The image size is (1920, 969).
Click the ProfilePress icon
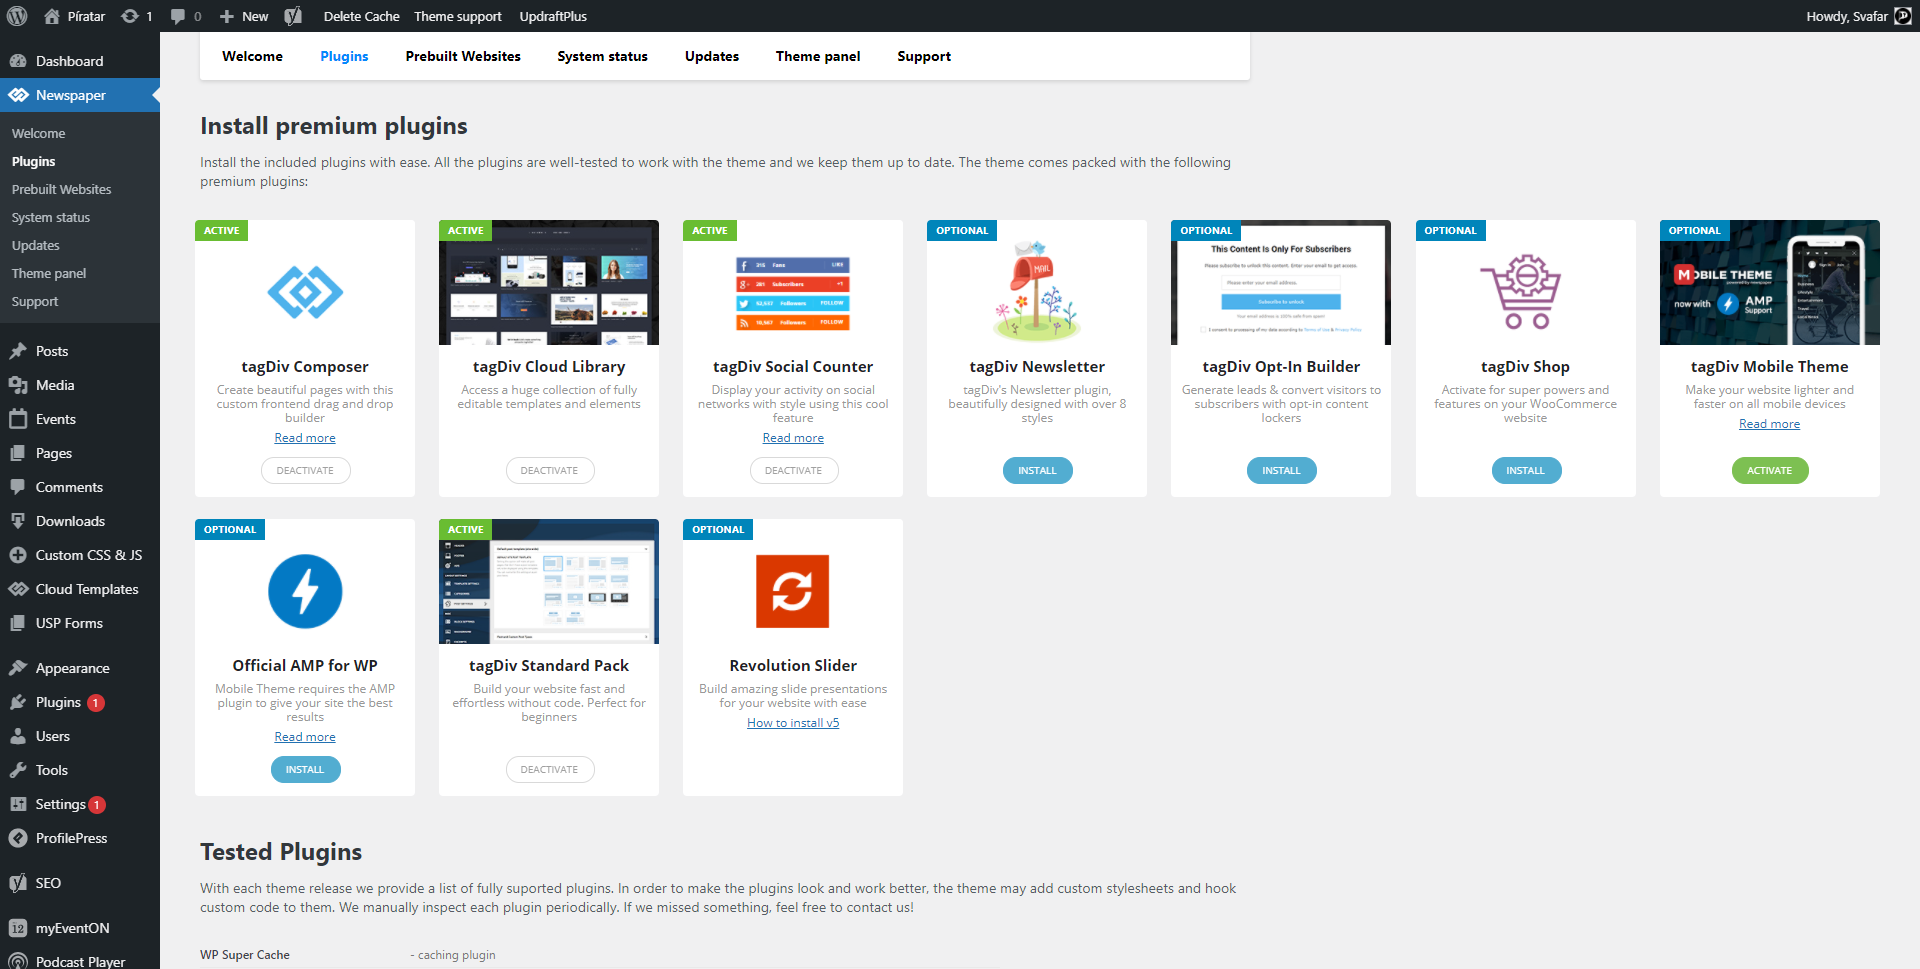click(x=18, y=838)
